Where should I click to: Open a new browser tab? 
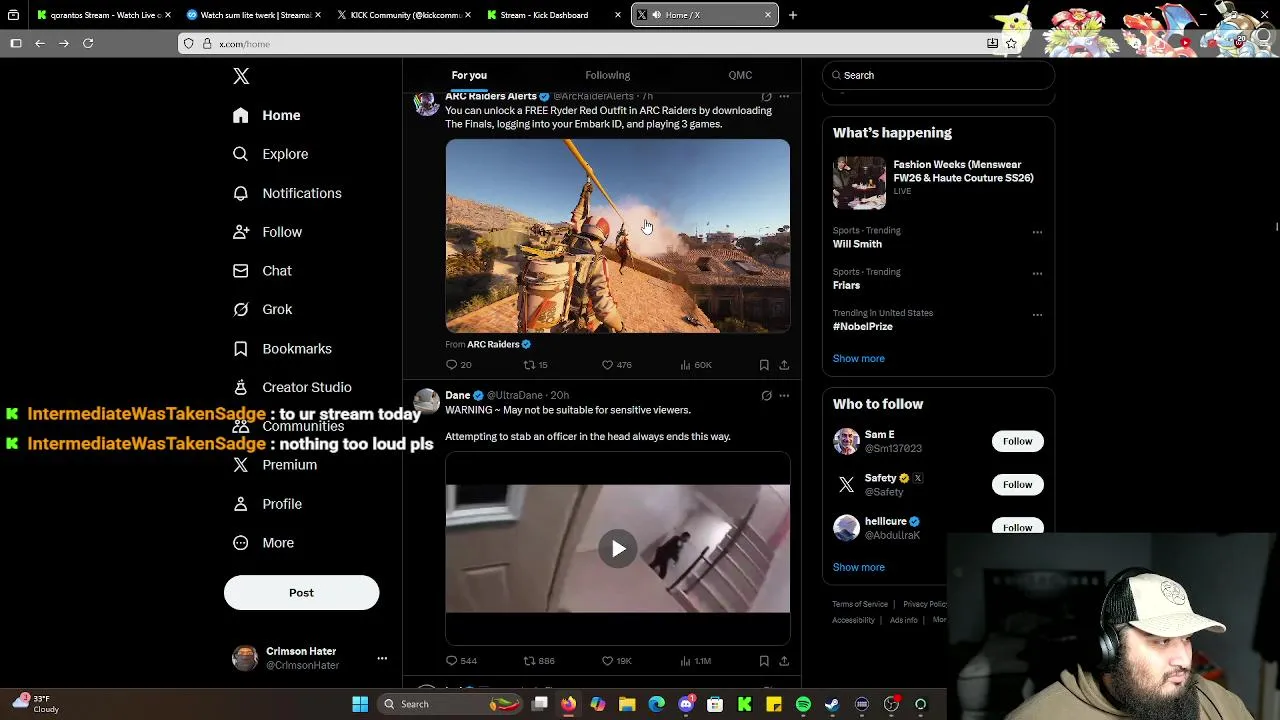(792, 15)
